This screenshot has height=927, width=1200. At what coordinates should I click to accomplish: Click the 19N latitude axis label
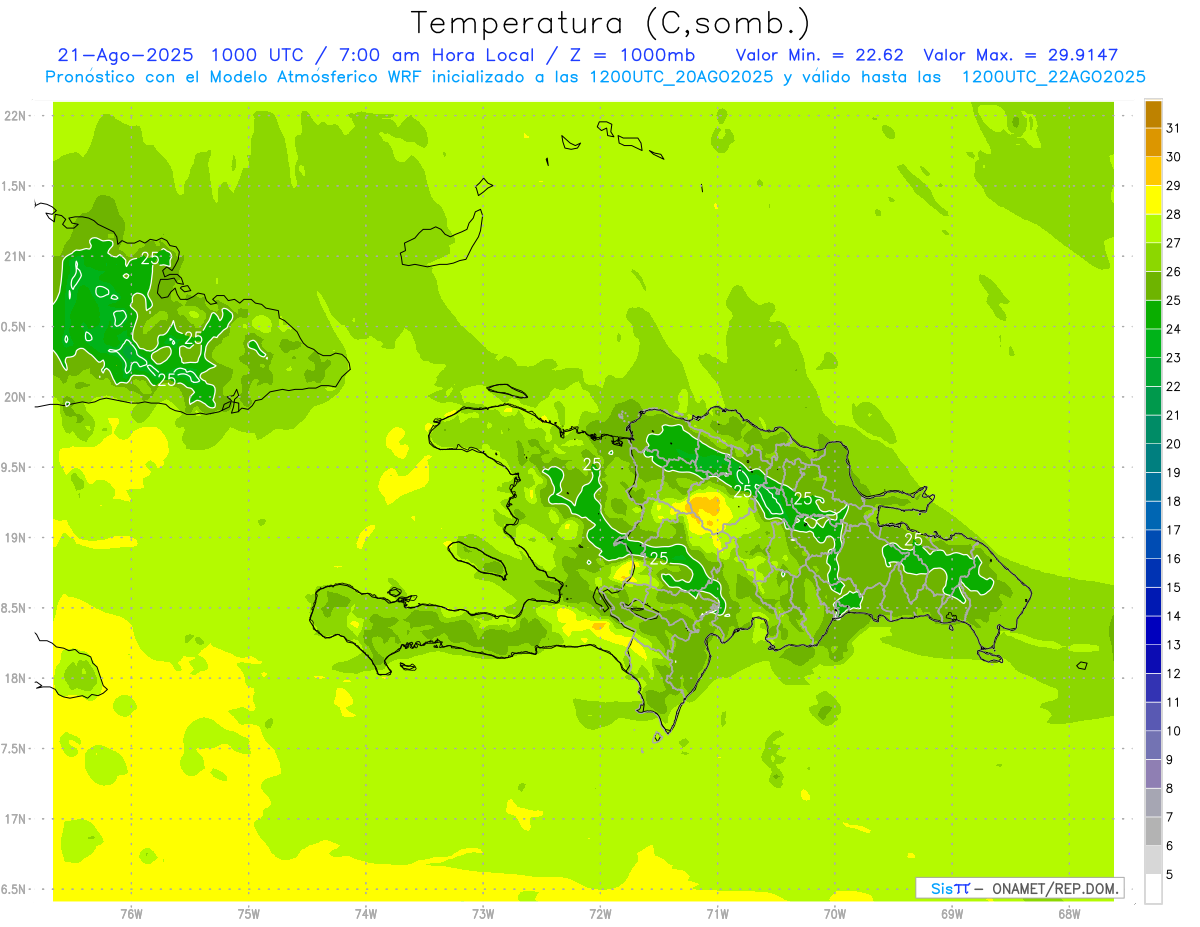(15, 538)
